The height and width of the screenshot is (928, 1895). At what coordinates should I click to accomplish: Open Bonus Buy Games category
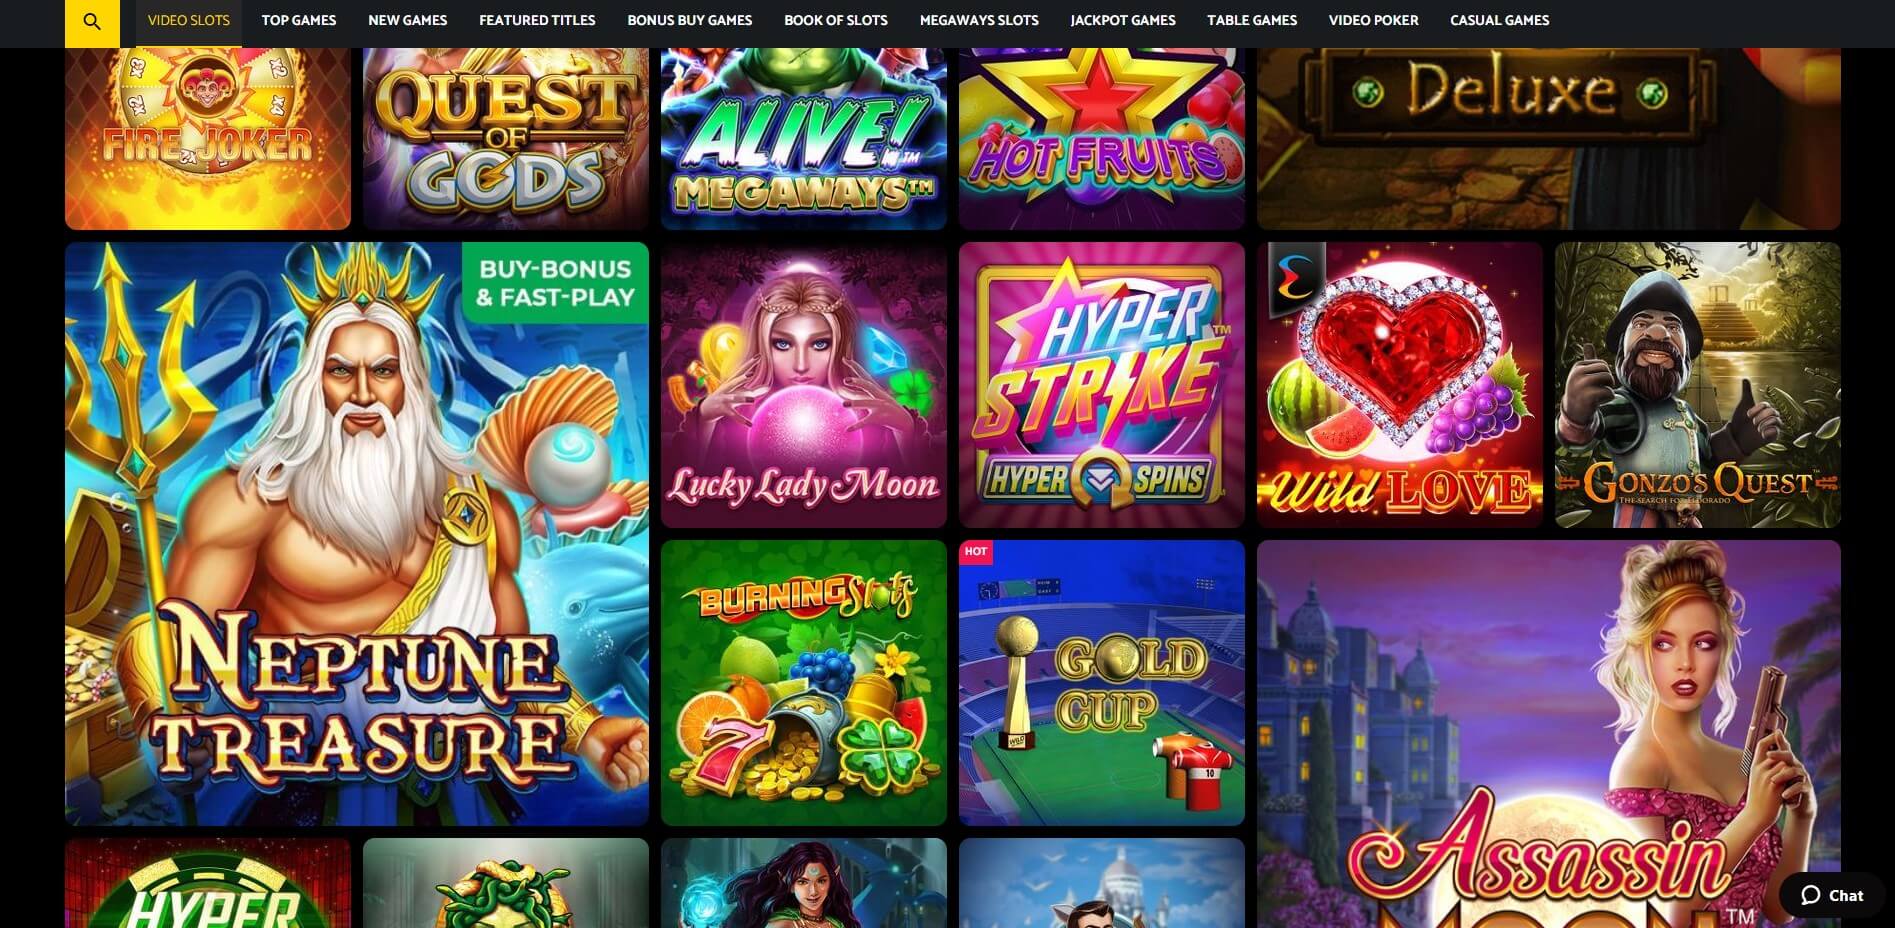click(x=689, y=20)
